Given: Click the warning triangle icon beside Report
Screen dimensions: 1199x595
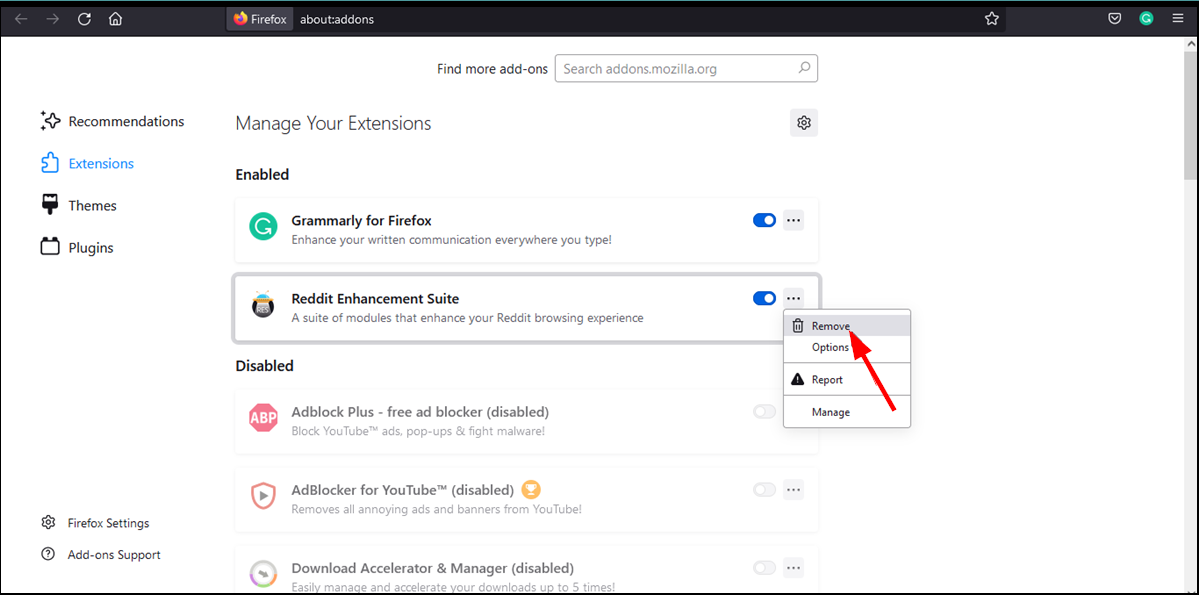Looking at the screenshot, I should pyautogui.click(x=798, y=379).
